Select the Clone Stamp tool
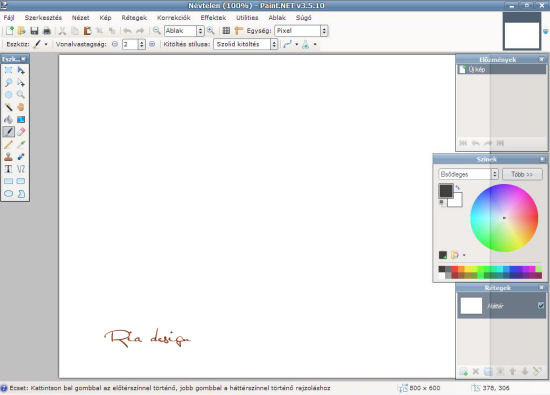The height and width of the screenshot is (395, 550). tap(8, 157)
